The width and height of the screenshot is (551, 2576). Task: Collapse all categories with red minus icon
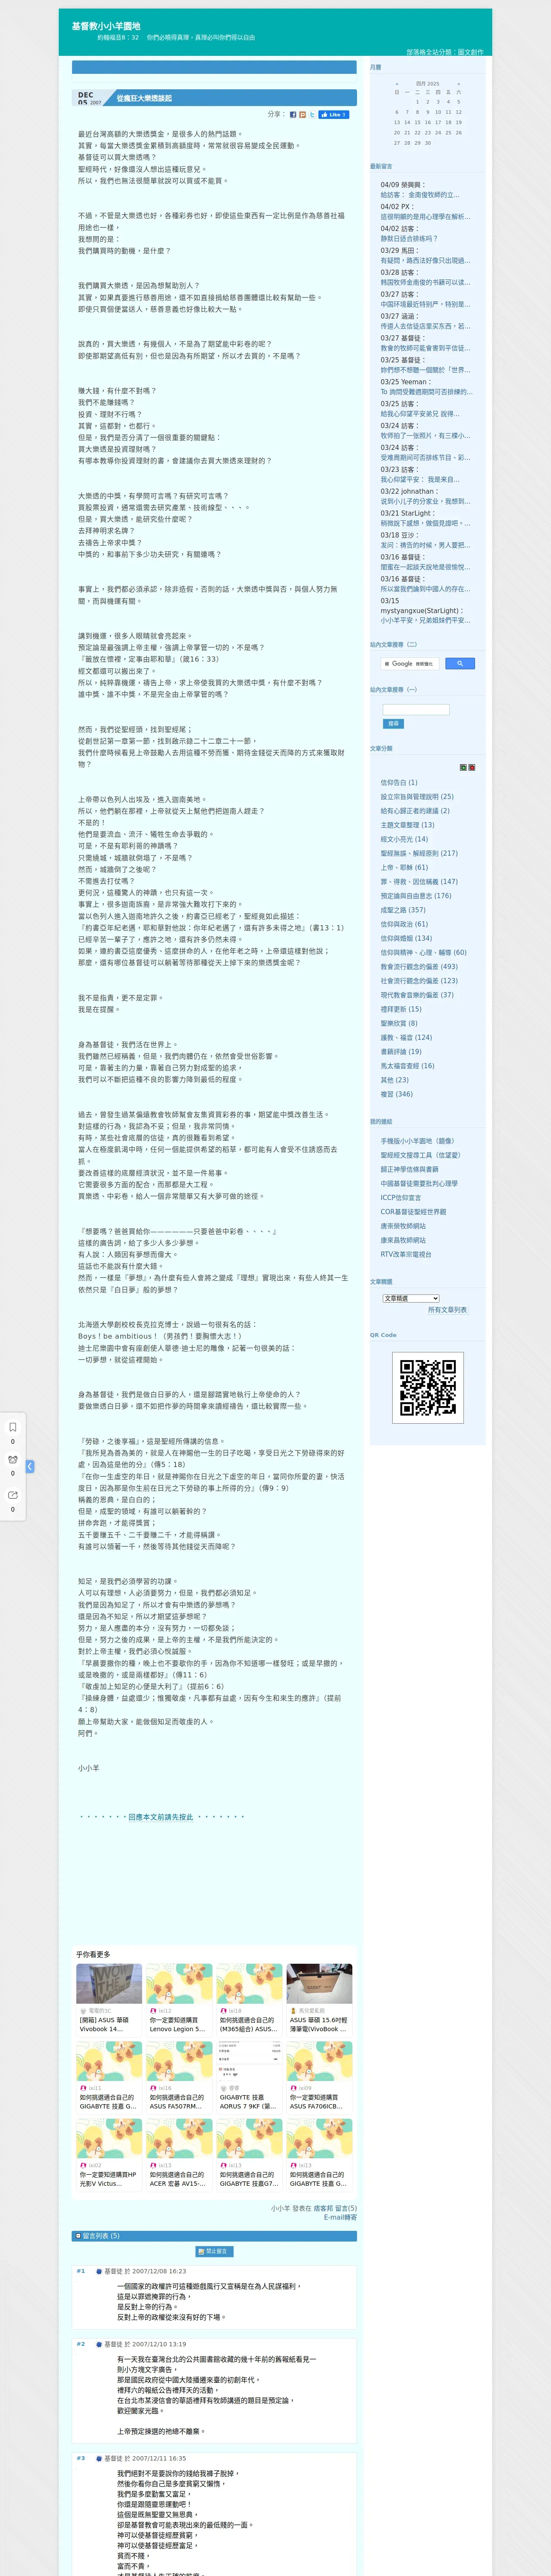472,768
